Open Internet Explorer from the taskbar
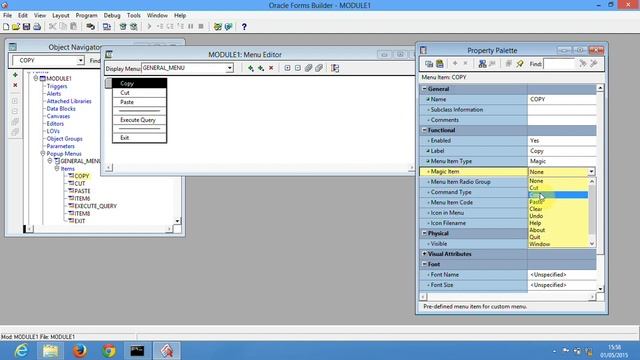Viewport: 640px width, 360px height. click(21, 351)
